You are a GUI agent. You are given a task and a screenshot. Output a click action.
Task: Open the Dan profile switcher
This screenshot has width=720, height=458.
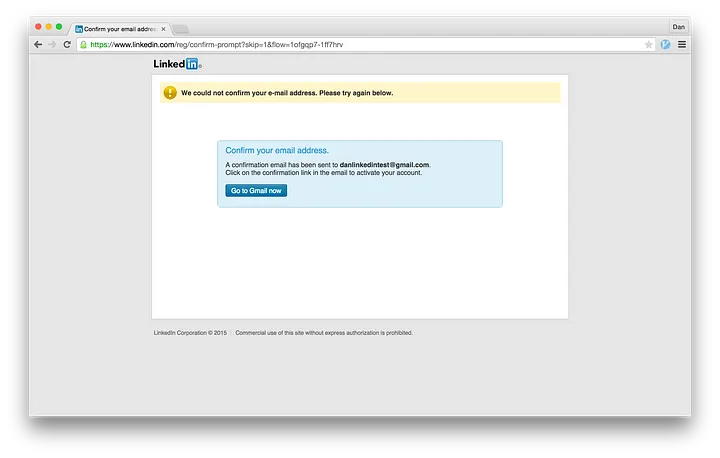tap(677, 27)
